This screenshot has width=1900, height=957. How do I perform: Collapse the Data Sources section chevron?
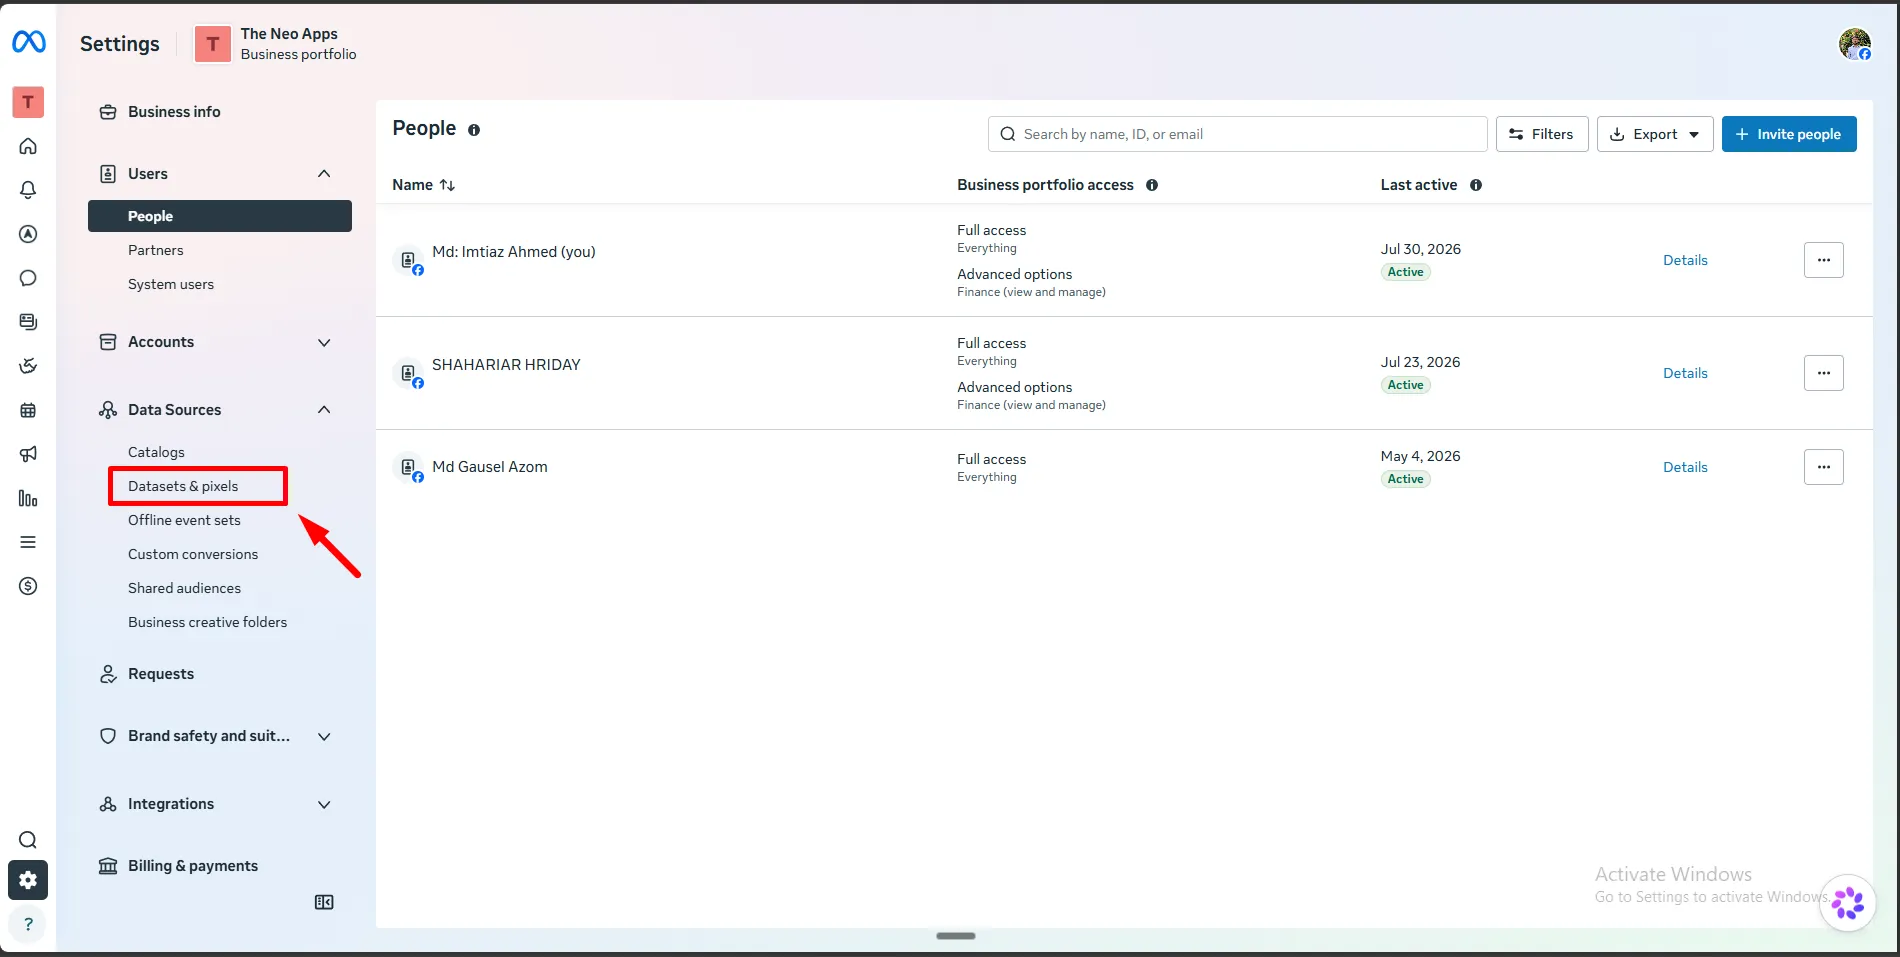pos(324,410)
